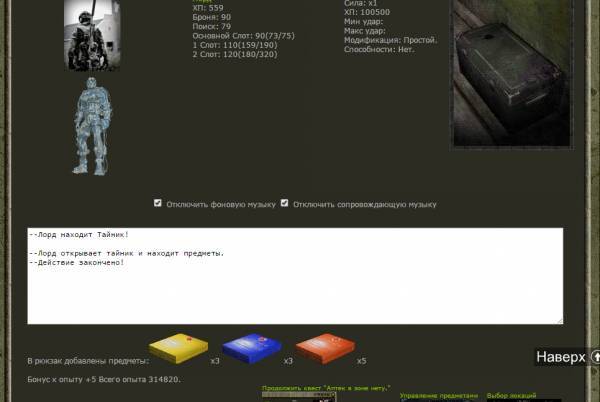Open the Продолжить квест link
The width and height of the screenshot is (600, 402).
click(326, 388)
